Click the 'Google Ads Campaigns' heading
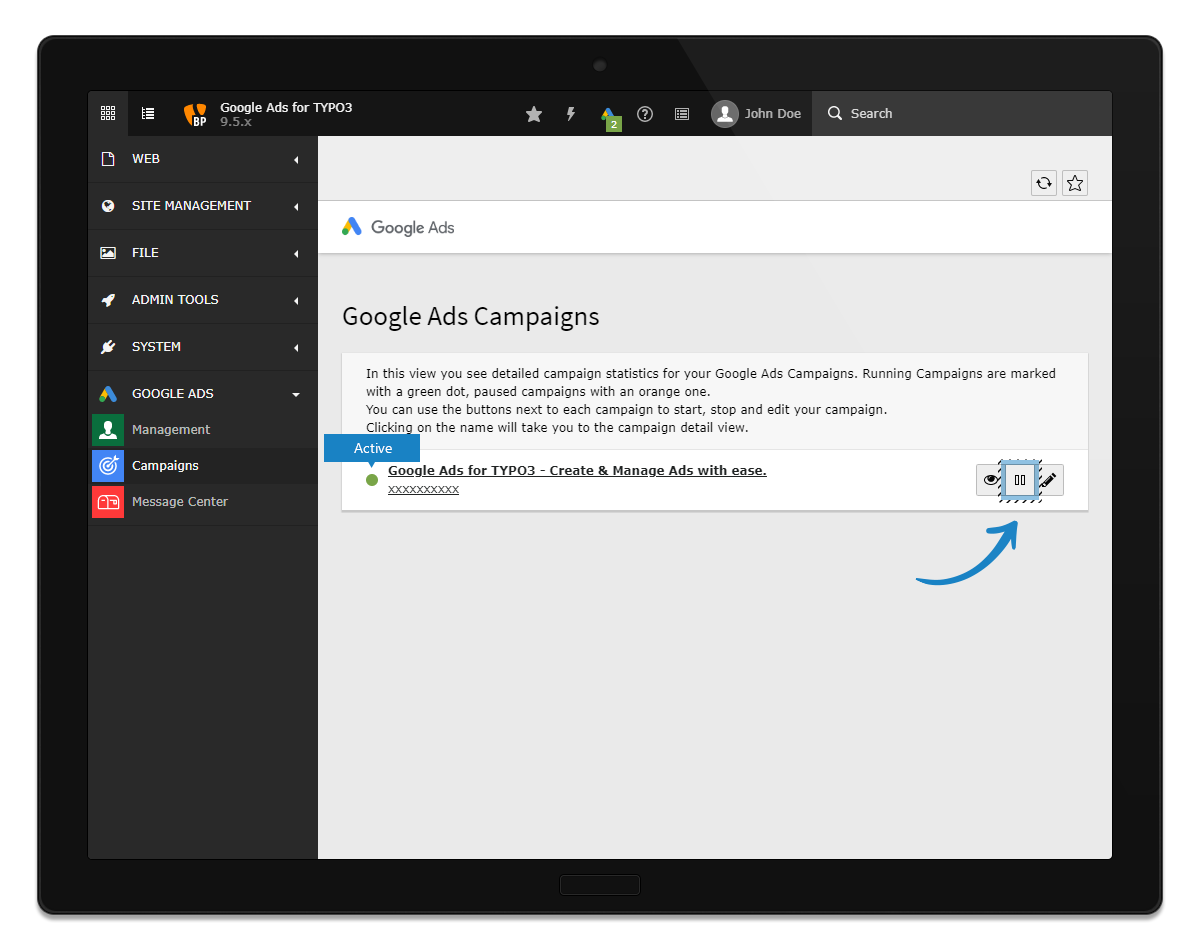This screenshot has height=950, width=1200. (x=471, y=317)
